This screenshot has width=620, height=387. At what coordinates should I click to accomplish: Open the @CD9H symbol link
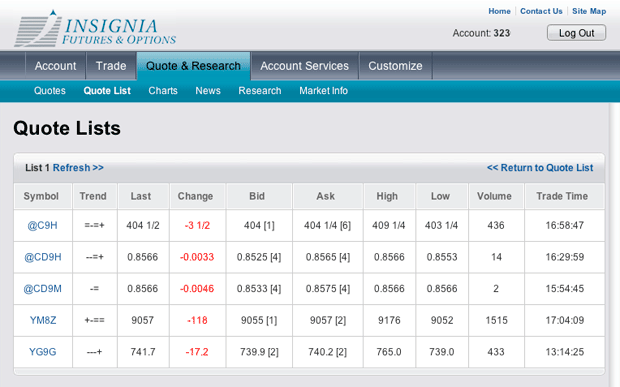coord(43,257)
